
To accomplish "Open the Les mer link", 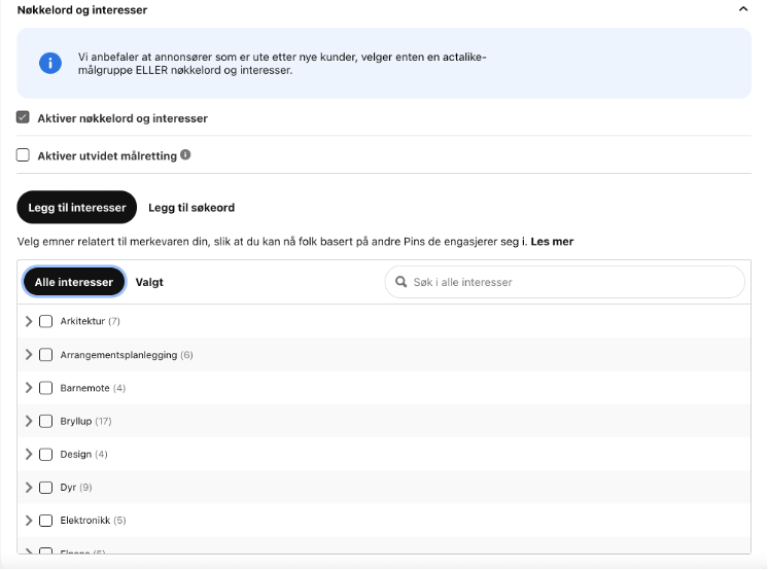I will (552, 241).
